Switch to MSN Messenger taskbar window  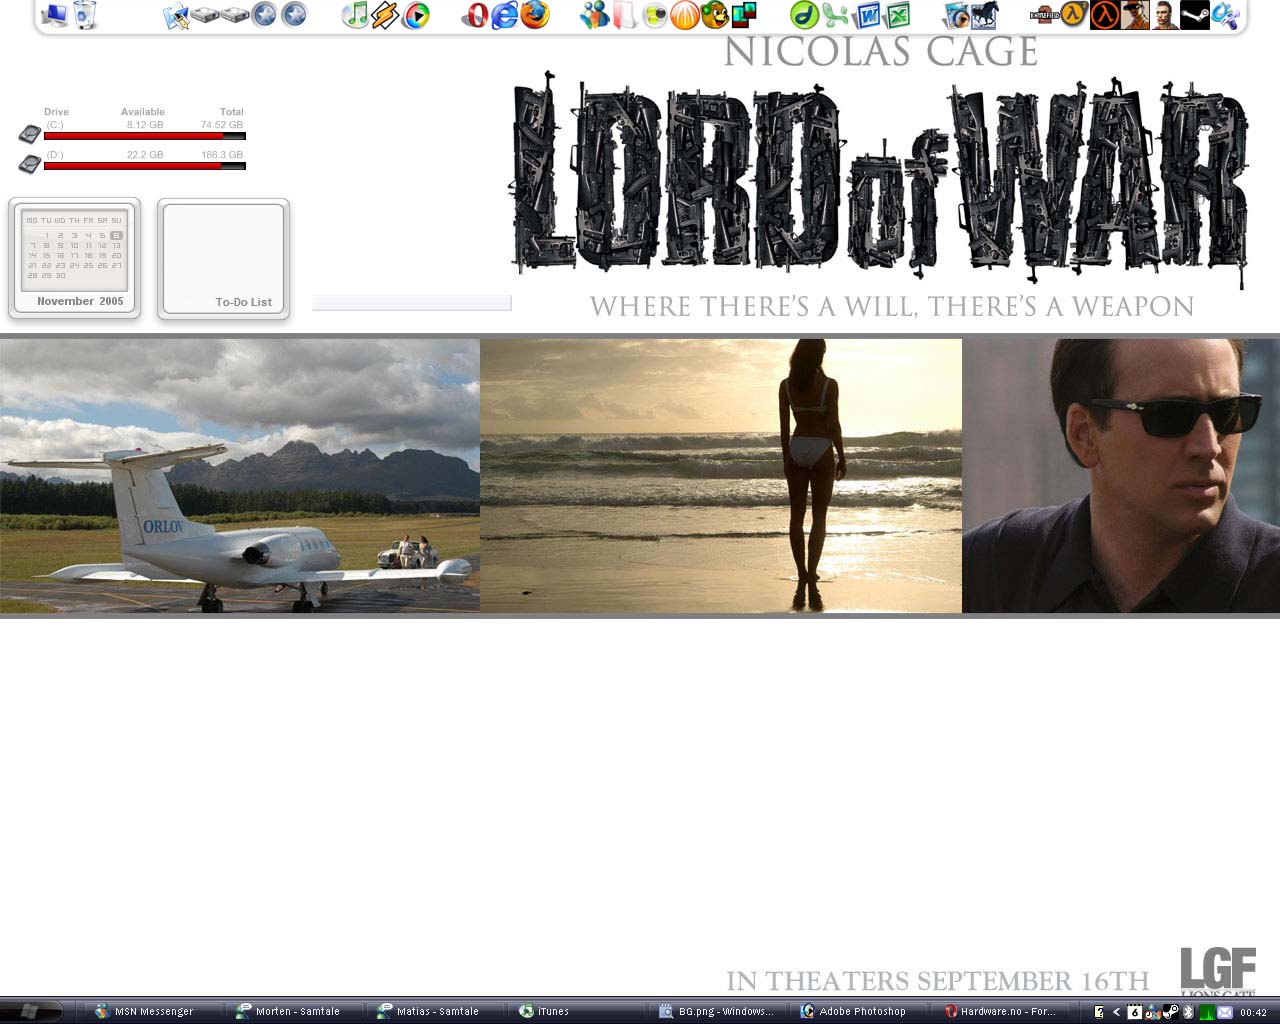pos(153,1011)
